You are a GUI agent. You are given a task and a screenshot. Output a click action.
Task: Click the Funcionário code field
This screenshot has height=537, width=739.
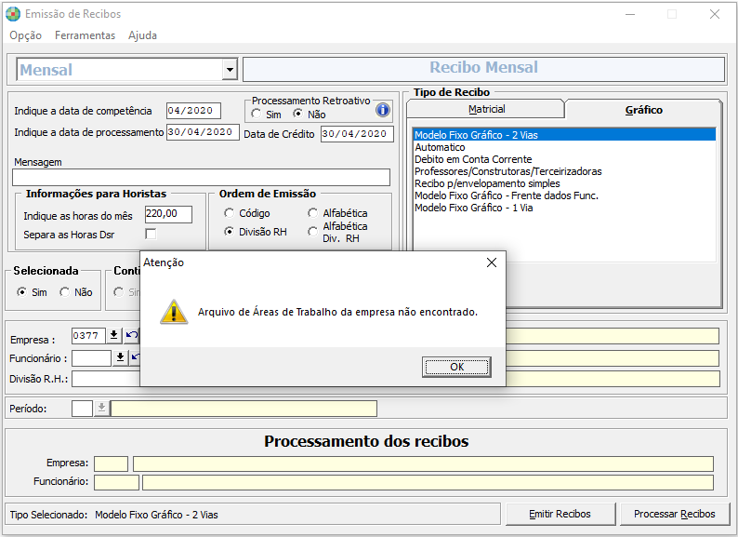pos(91,358)
